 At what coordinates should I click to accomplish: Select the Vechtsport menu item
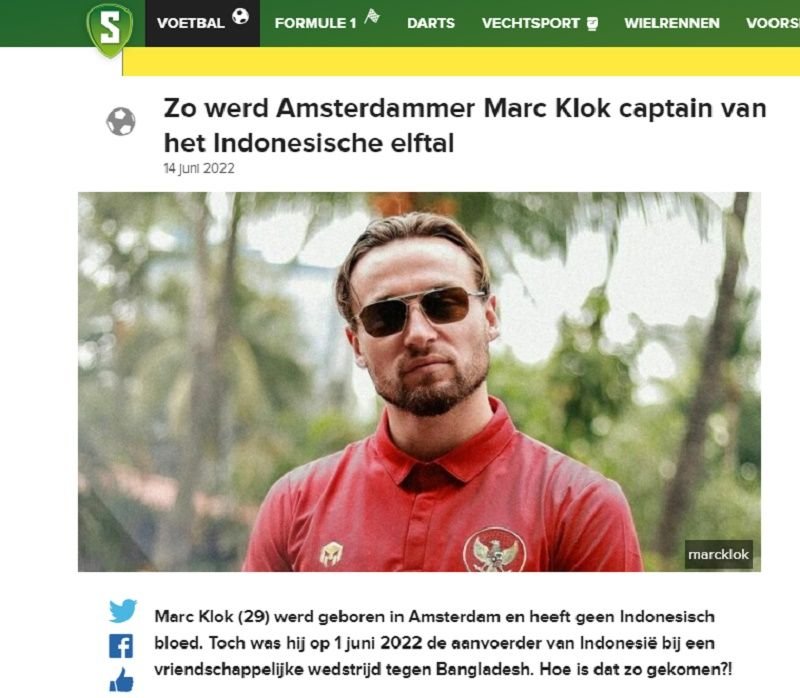pyautogui.click(x=531, y=23)
